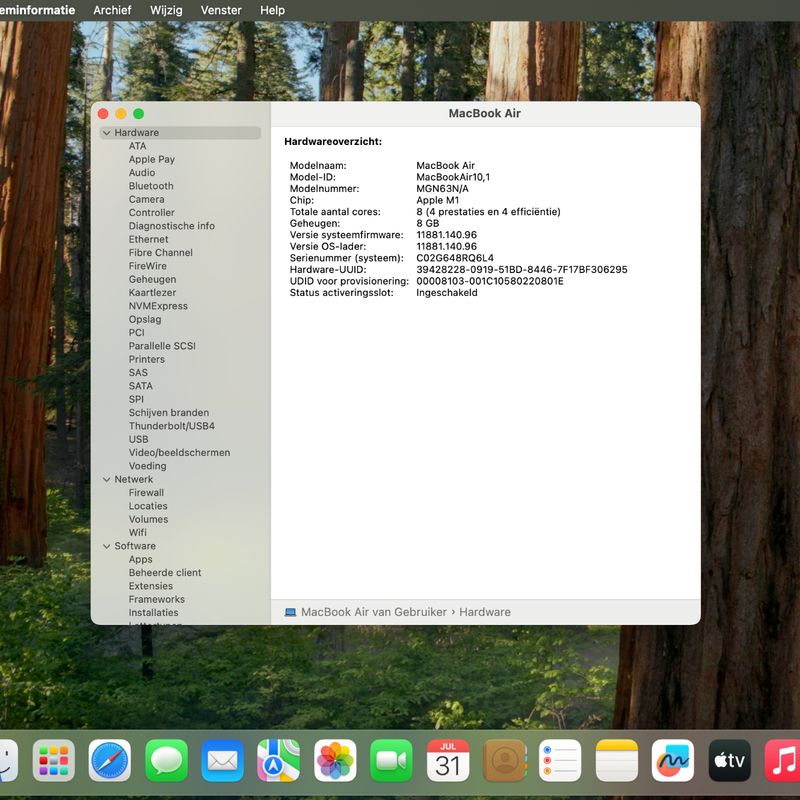Zoom the window with green button
The height and width of the screenshot is (800, 800).
(139, 114)
